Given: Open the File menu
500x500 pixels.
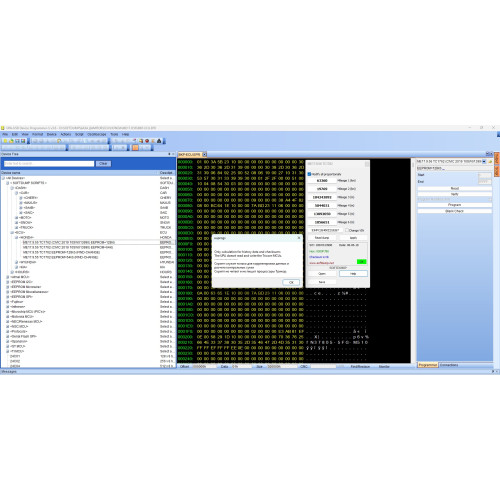Looking at the screenshot, I should pos(5,134).
